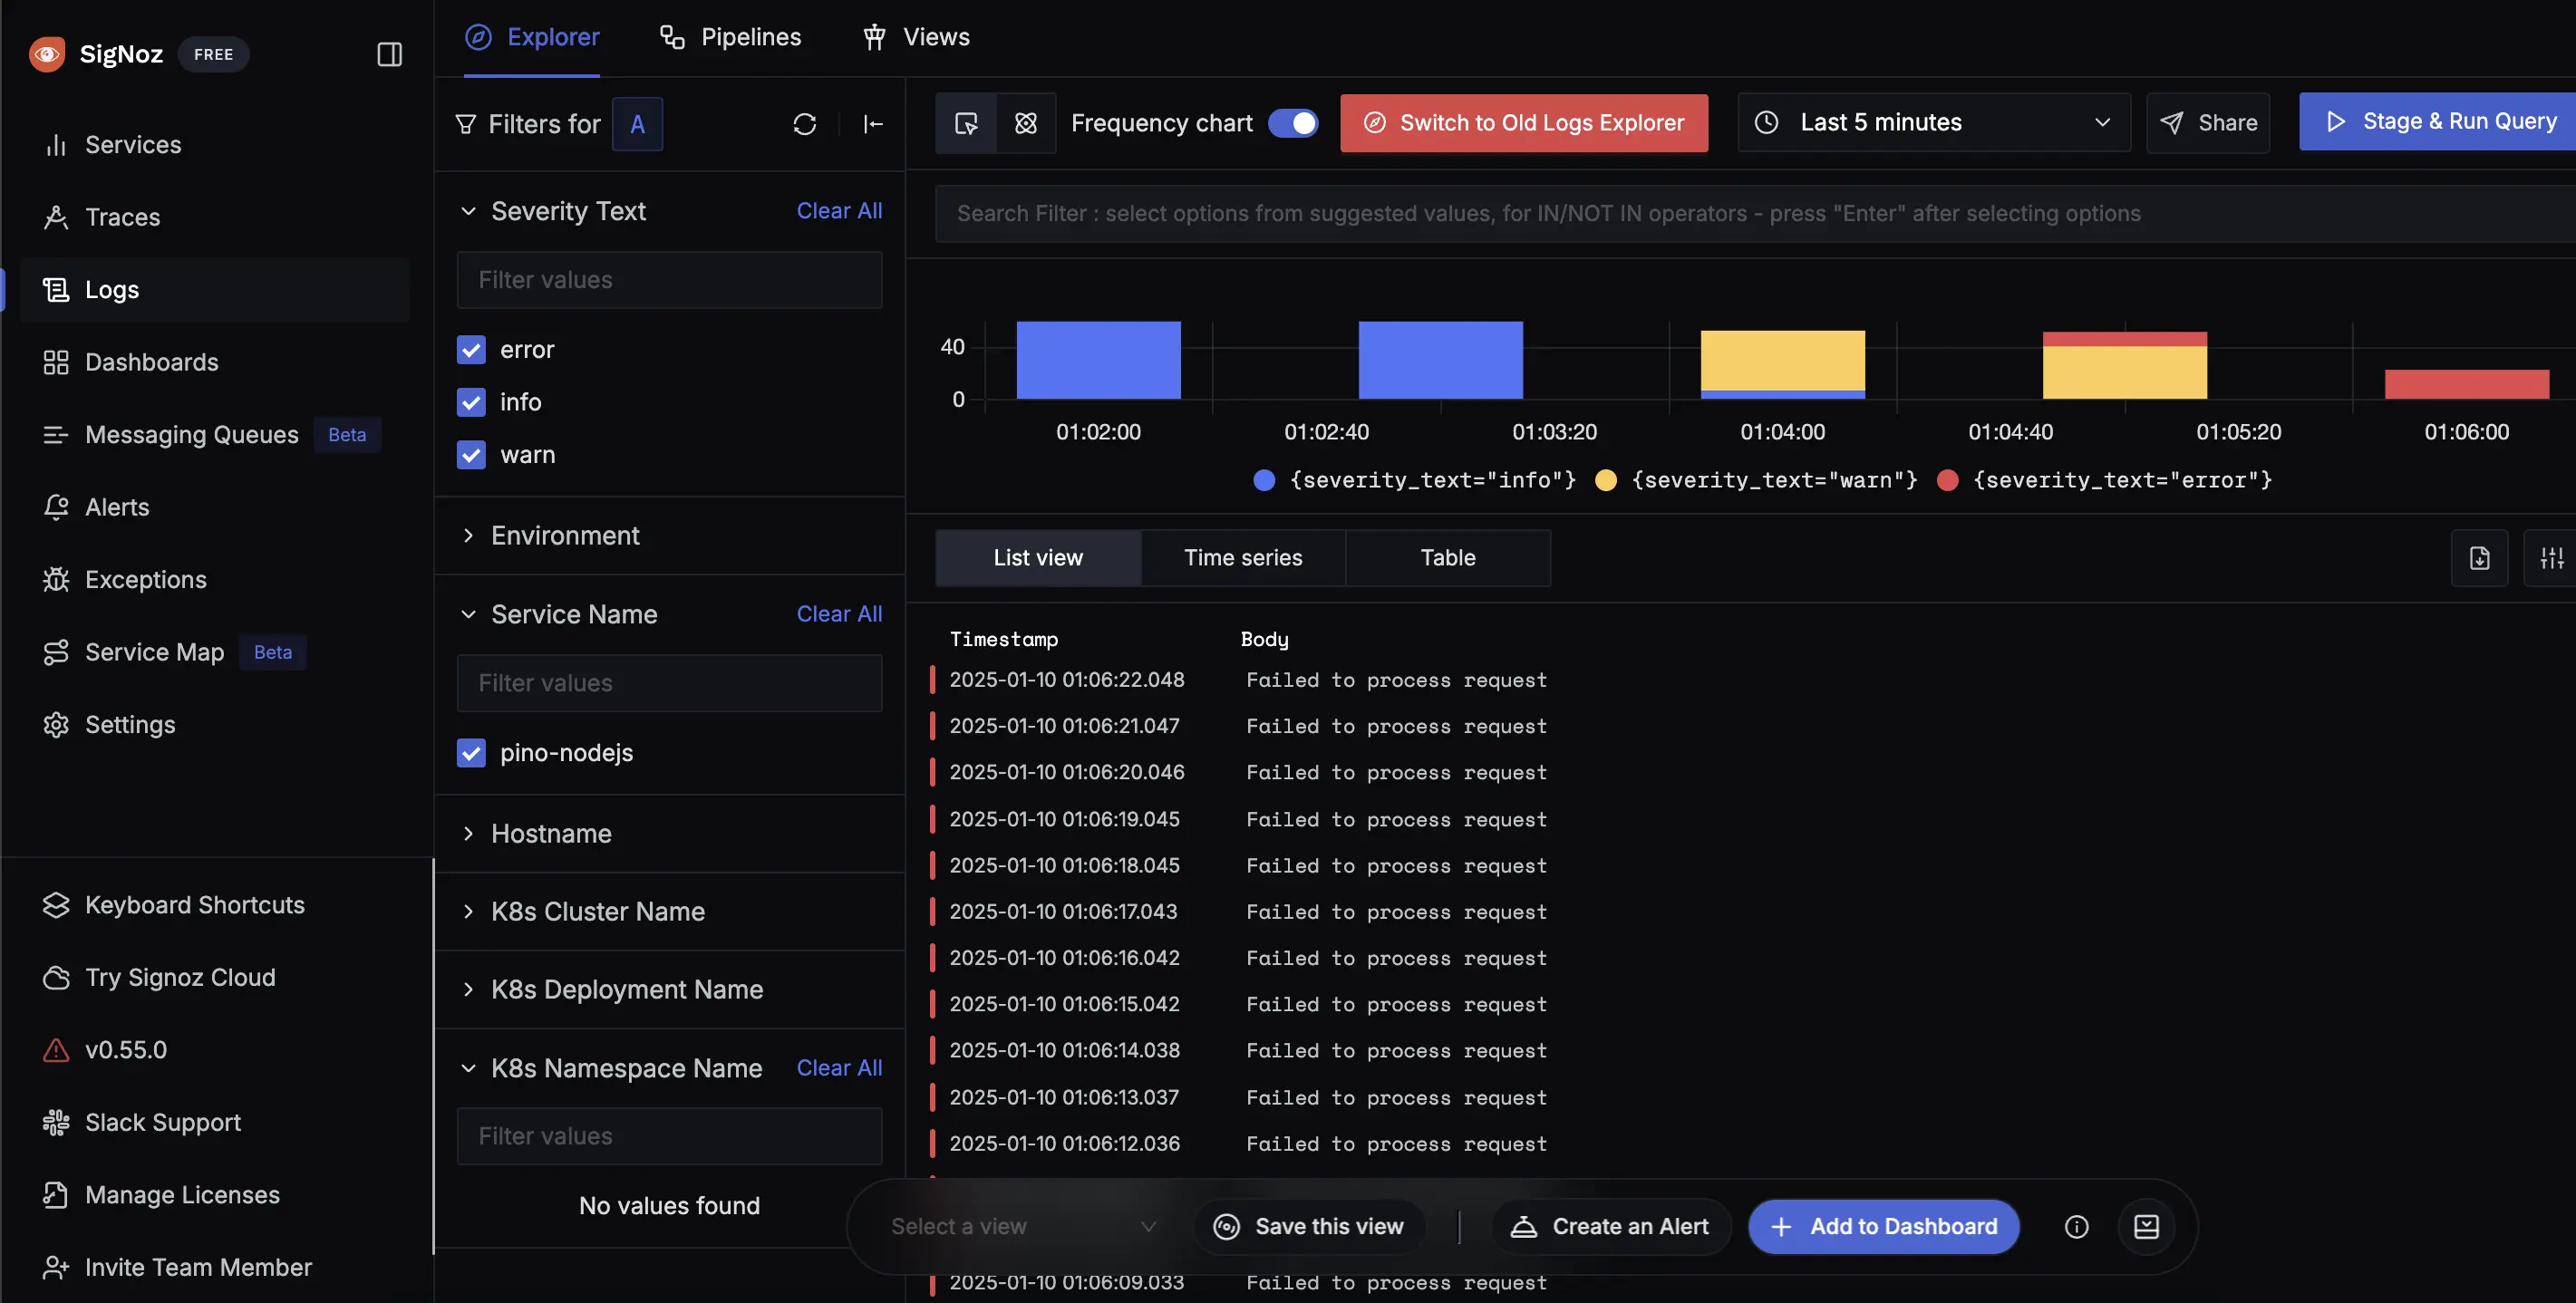The image size is (2576, 1303).
Task: Click the collapse sidebar icon
Action: tap(389, 53)
